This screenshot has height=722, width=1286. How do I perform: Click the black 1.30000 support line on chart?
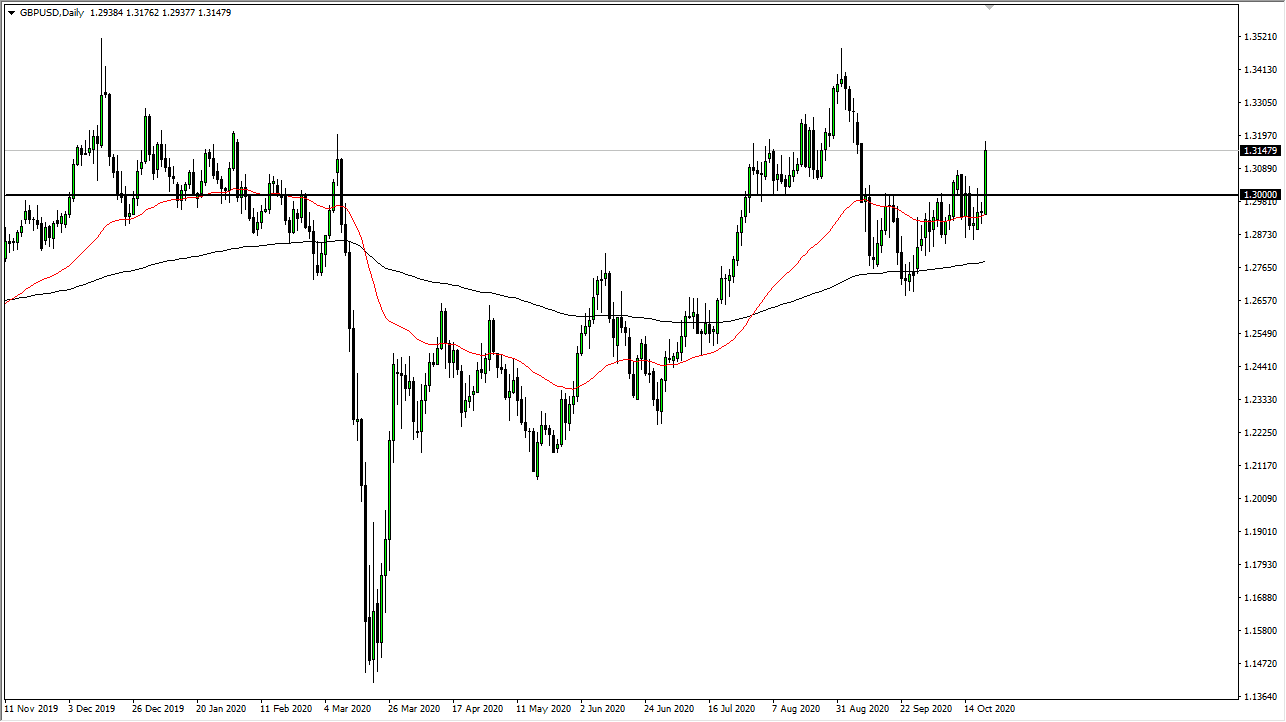[x=600, y=196]
